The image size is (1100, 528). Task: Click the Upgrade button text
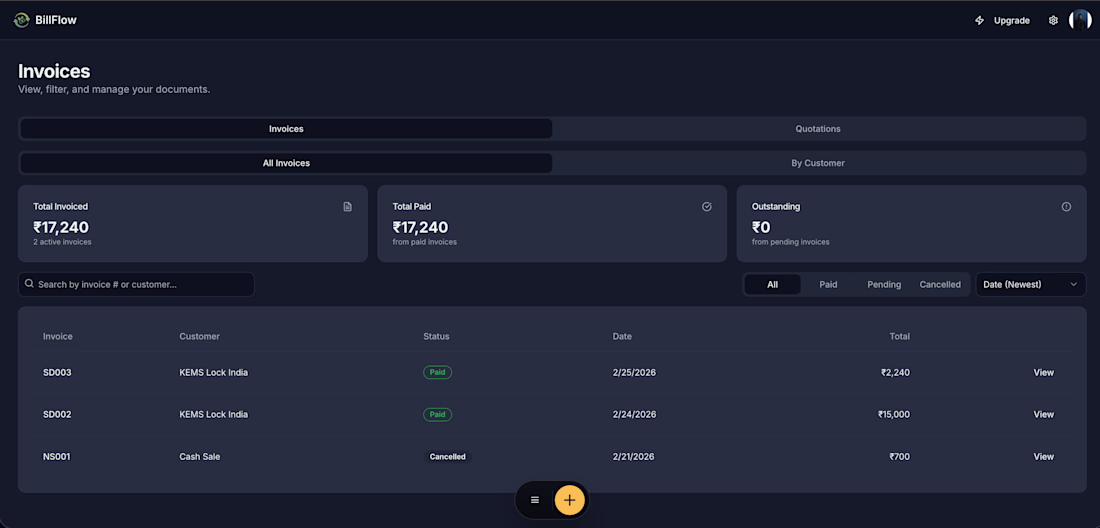(x=1012, y=20)
